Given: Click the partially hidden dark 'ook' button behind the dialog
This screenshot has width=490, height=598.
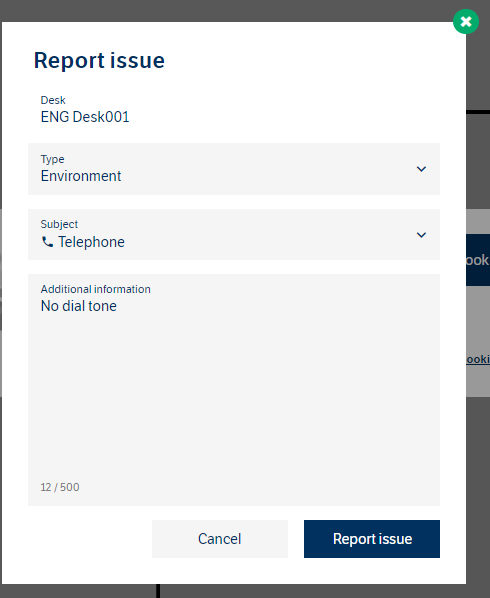Looking at the screenshot, I should [x=478, y=260].
